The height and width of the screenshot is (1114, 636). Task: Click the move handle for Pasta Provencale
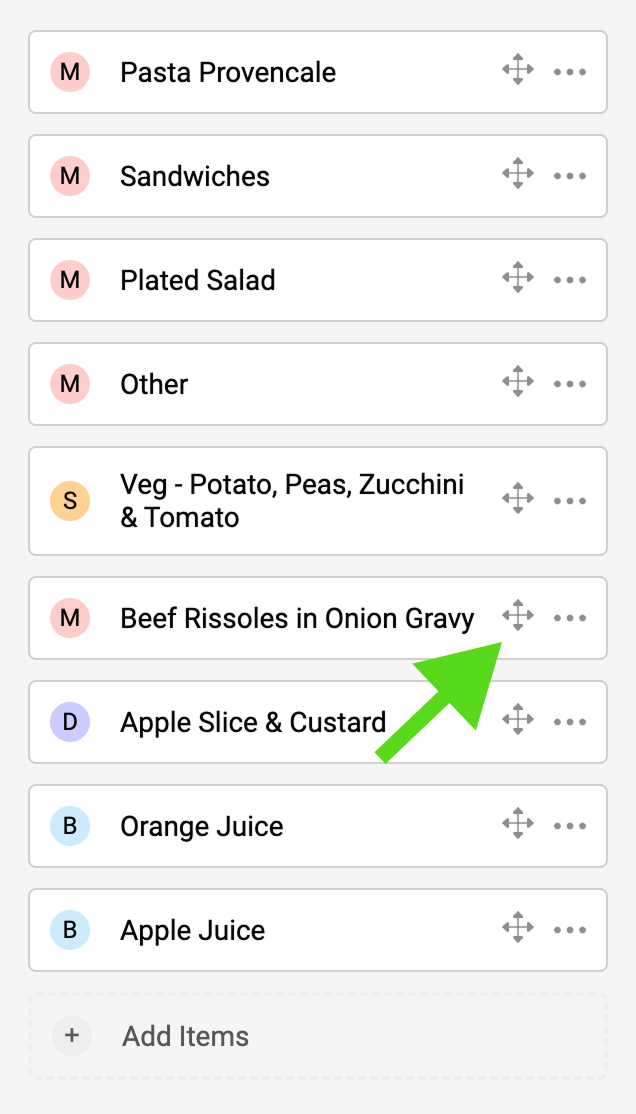point(517,72)
